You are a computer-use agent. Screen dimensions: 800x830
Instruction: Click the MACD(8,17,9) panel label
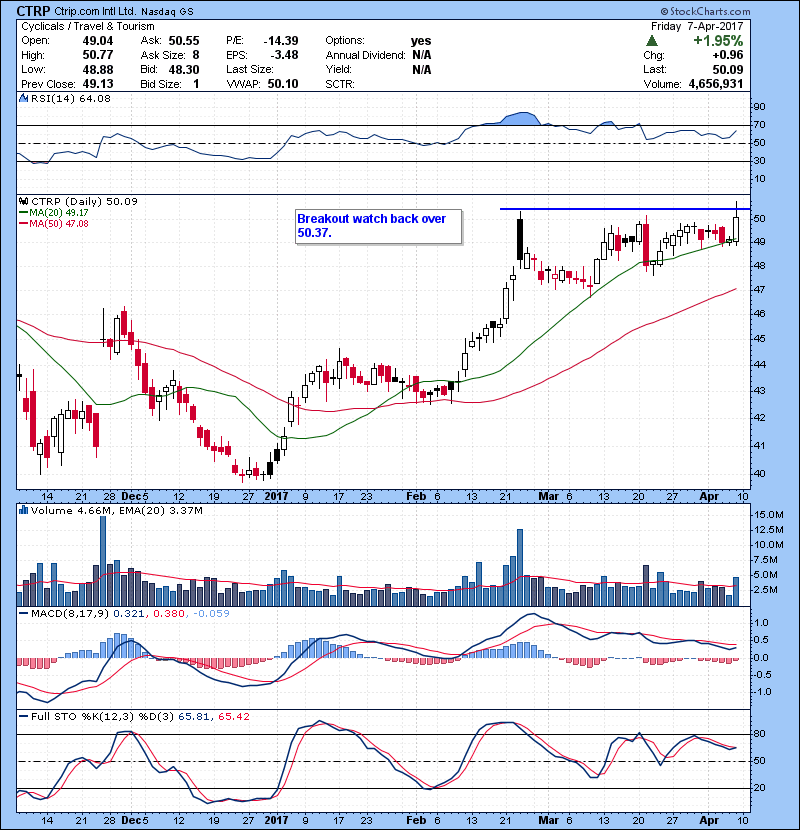[x=70, y=614]
